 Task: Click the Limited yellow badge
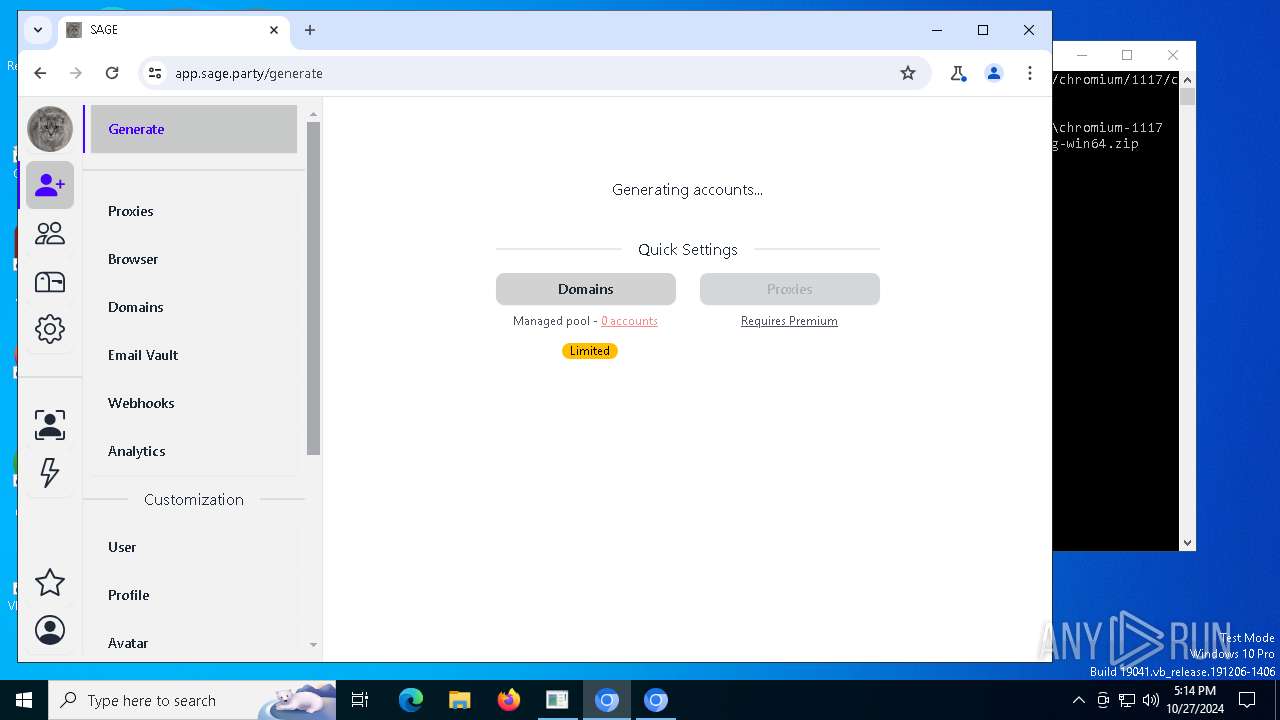coord(590,351)
